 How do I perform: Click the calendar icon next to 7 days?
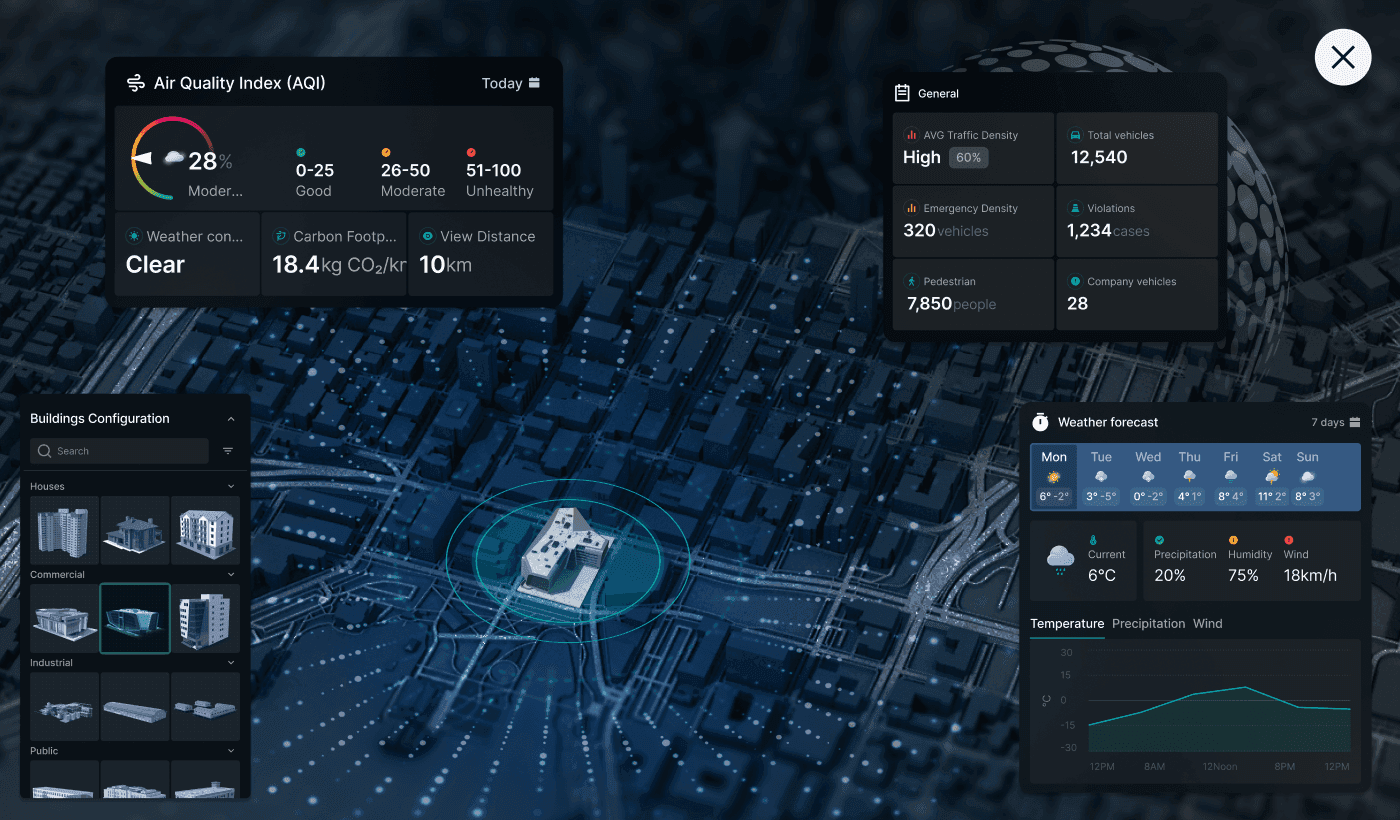[x=1355, y=422]
